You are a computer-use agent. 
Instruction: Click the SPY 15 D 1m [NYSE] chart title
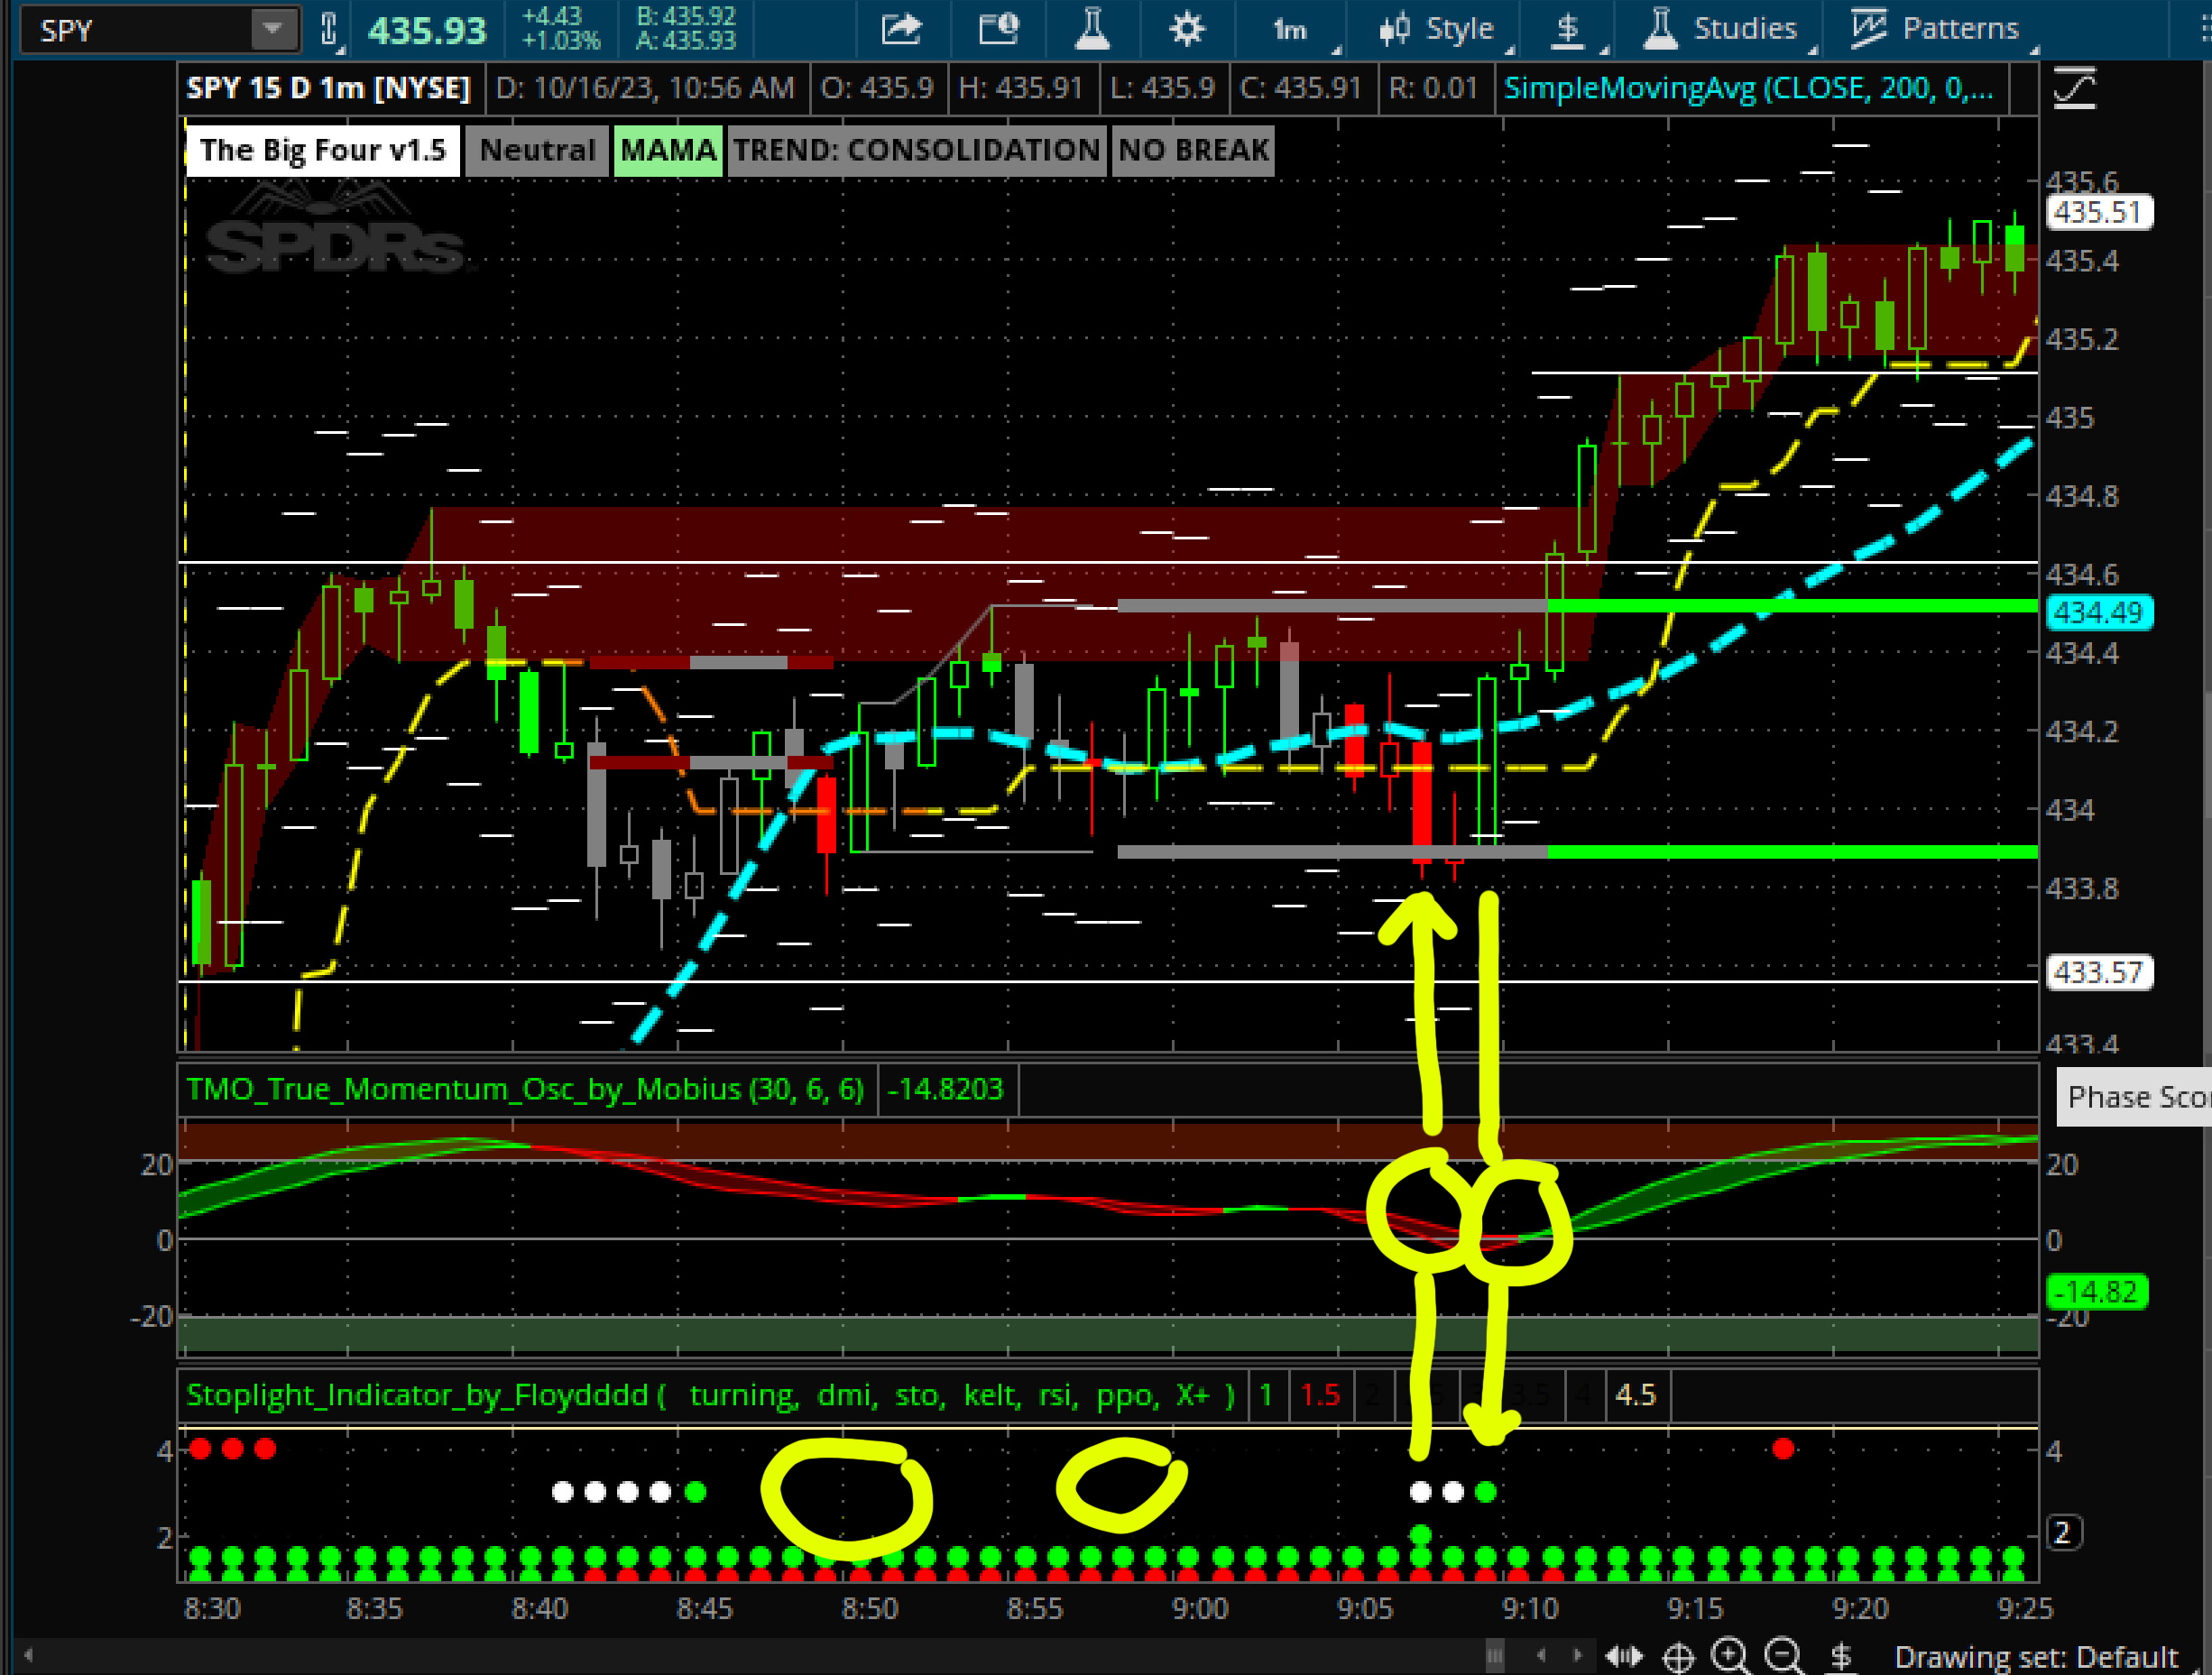328,88
